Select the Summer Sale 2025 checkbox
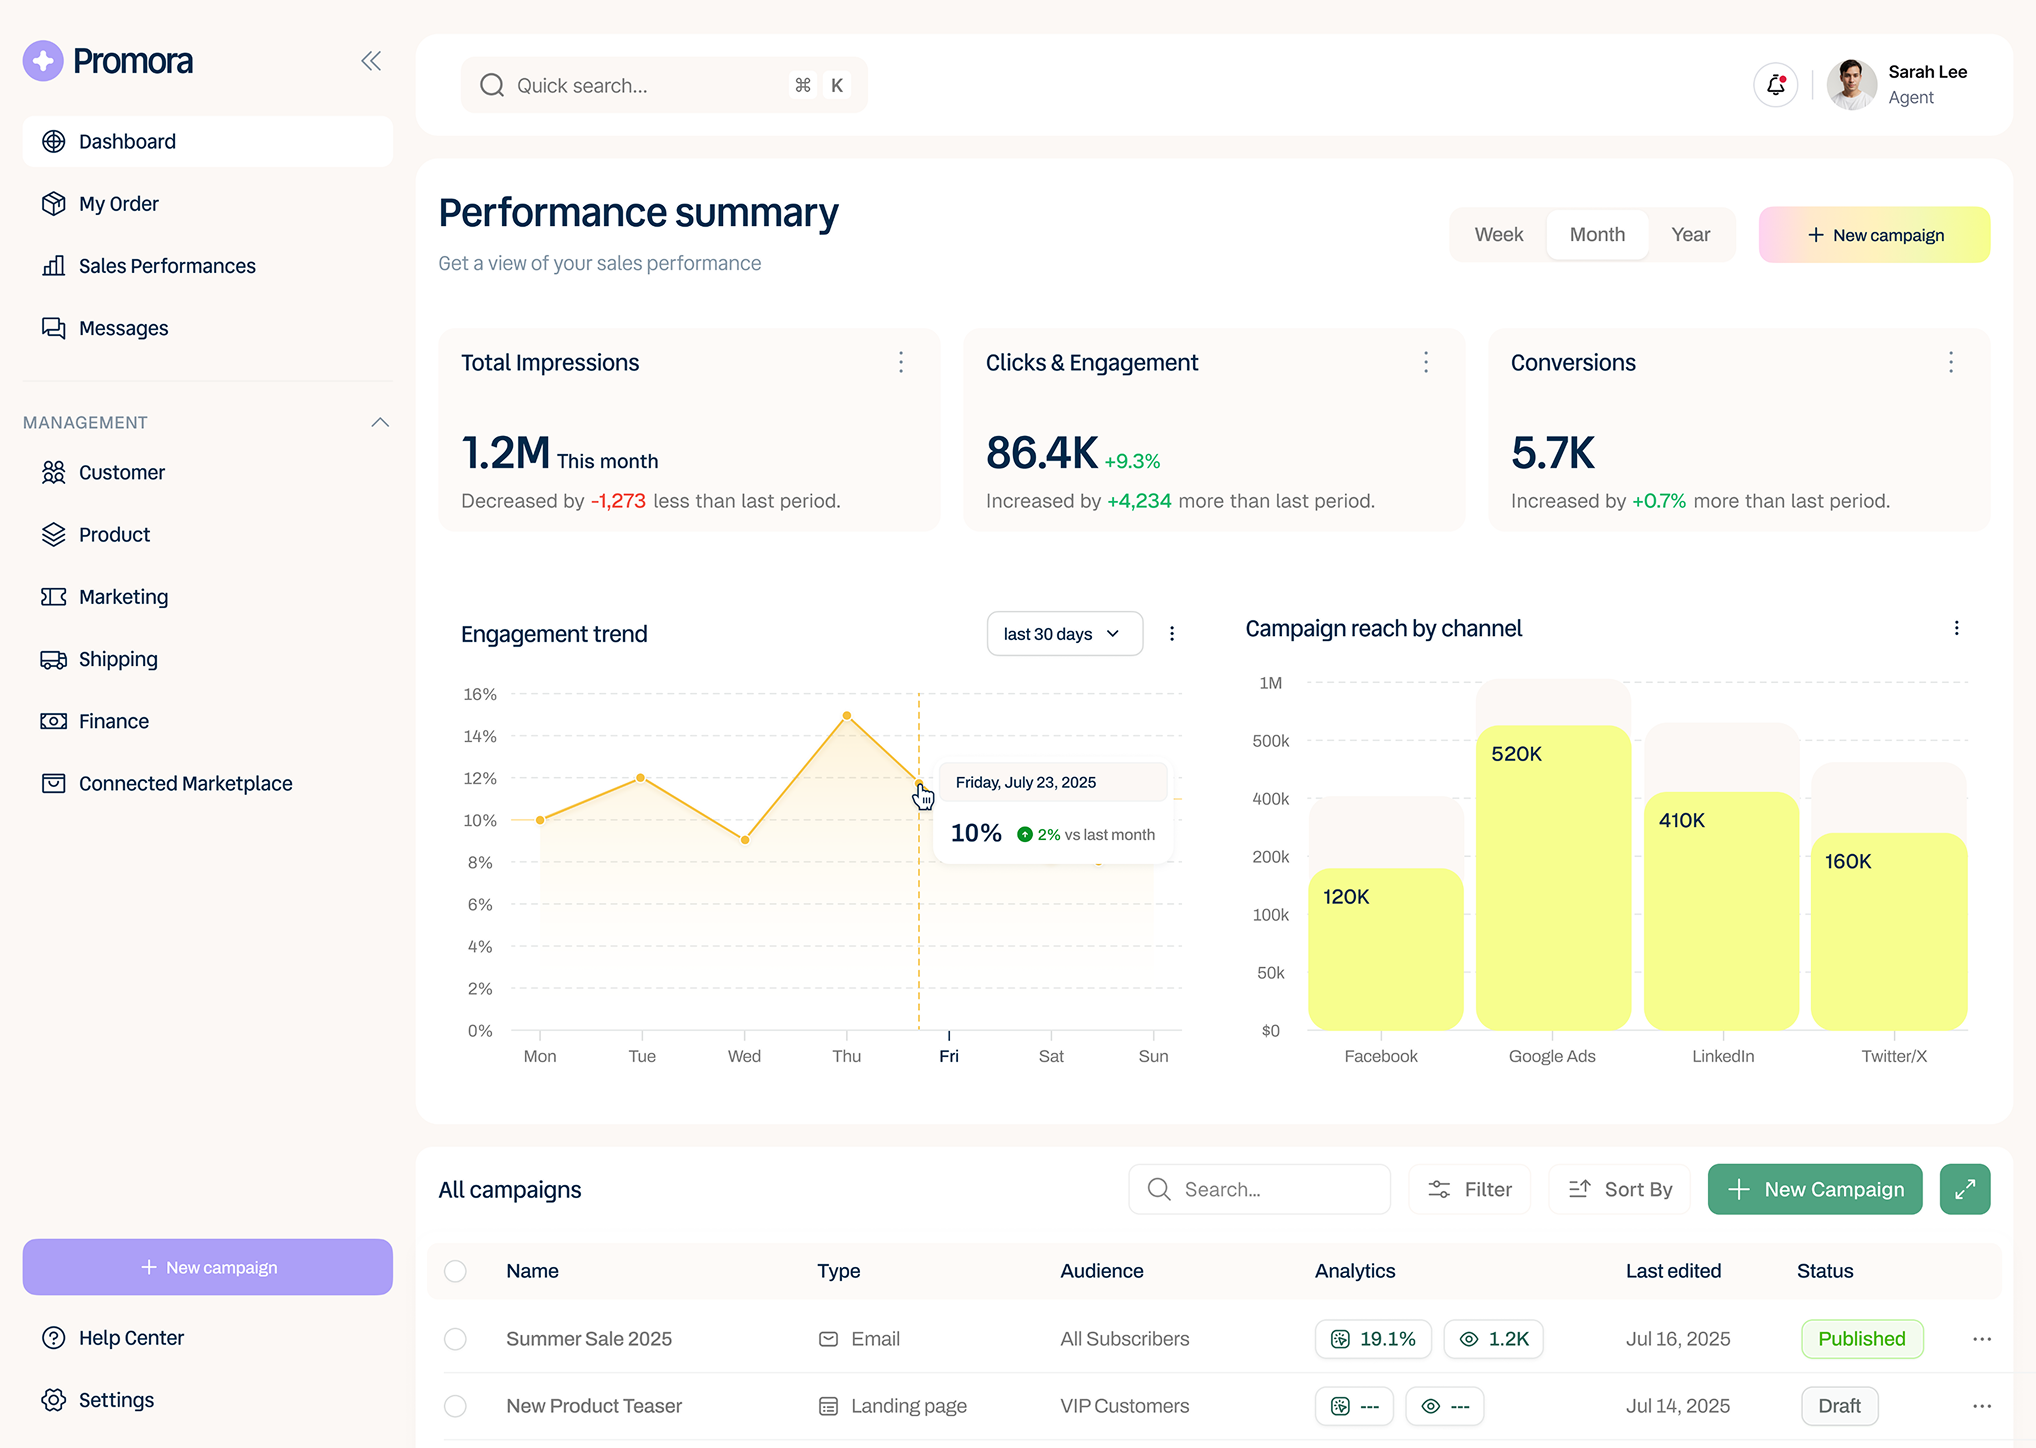 [x=455, y=1339]
